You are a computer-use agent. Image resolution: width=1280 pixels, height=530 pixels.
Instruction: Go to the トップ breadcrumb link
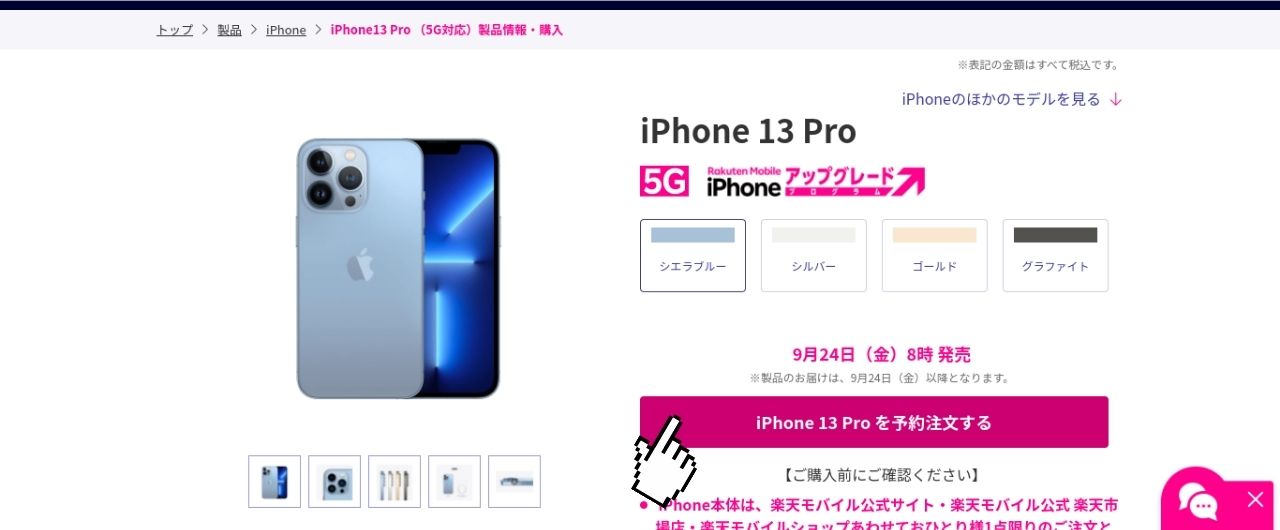(x=175, y=30)
